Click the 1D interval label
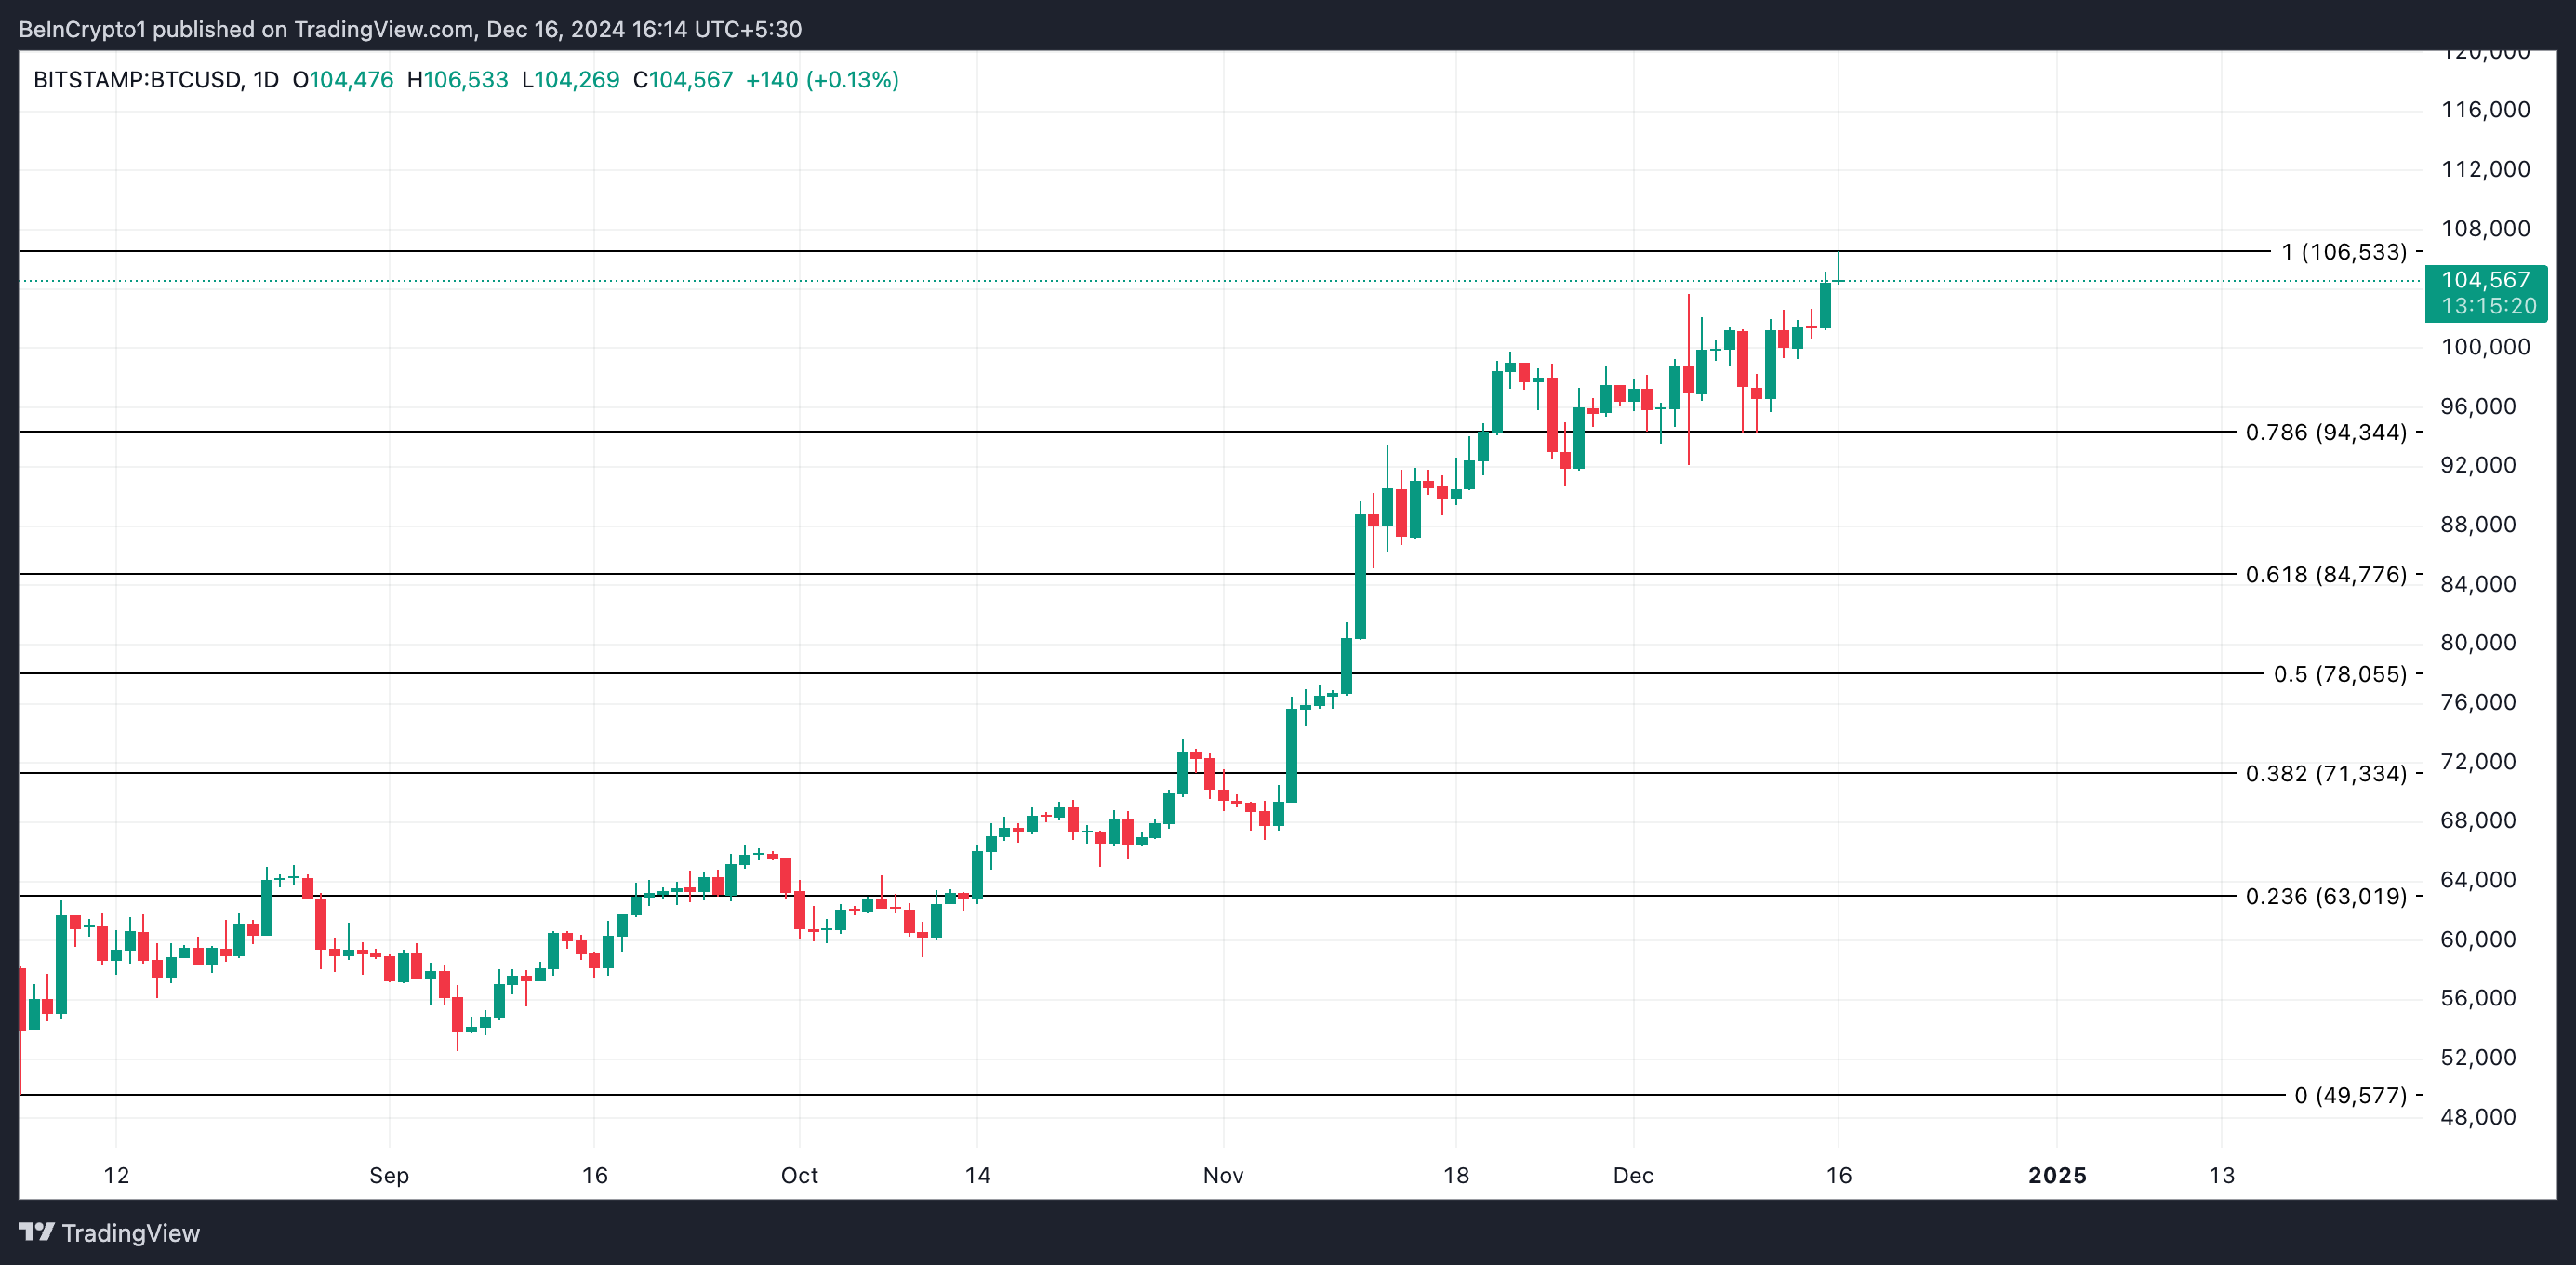 265,80
